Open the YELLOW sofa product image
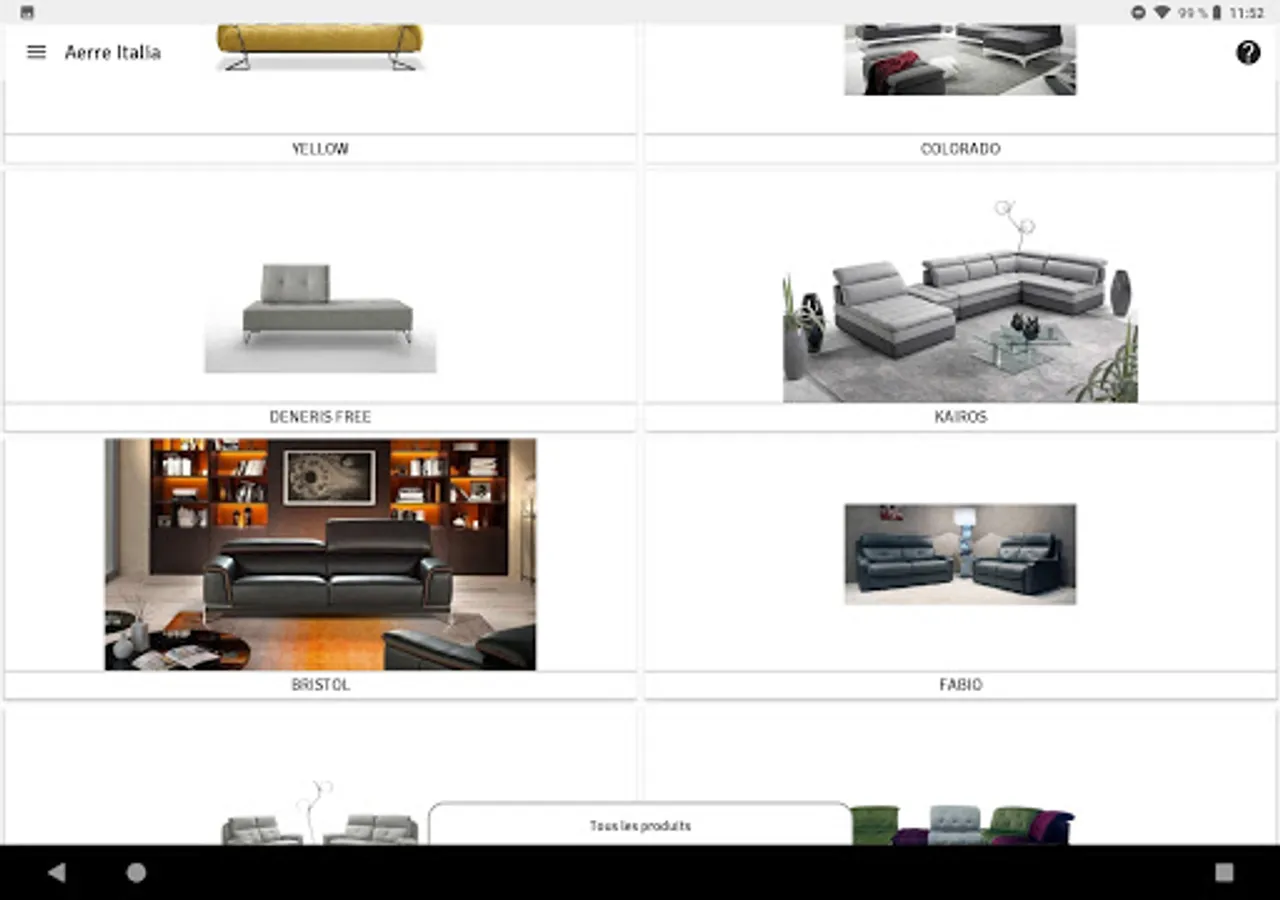This screenshot has height=900, width=1280. [320, 47]
